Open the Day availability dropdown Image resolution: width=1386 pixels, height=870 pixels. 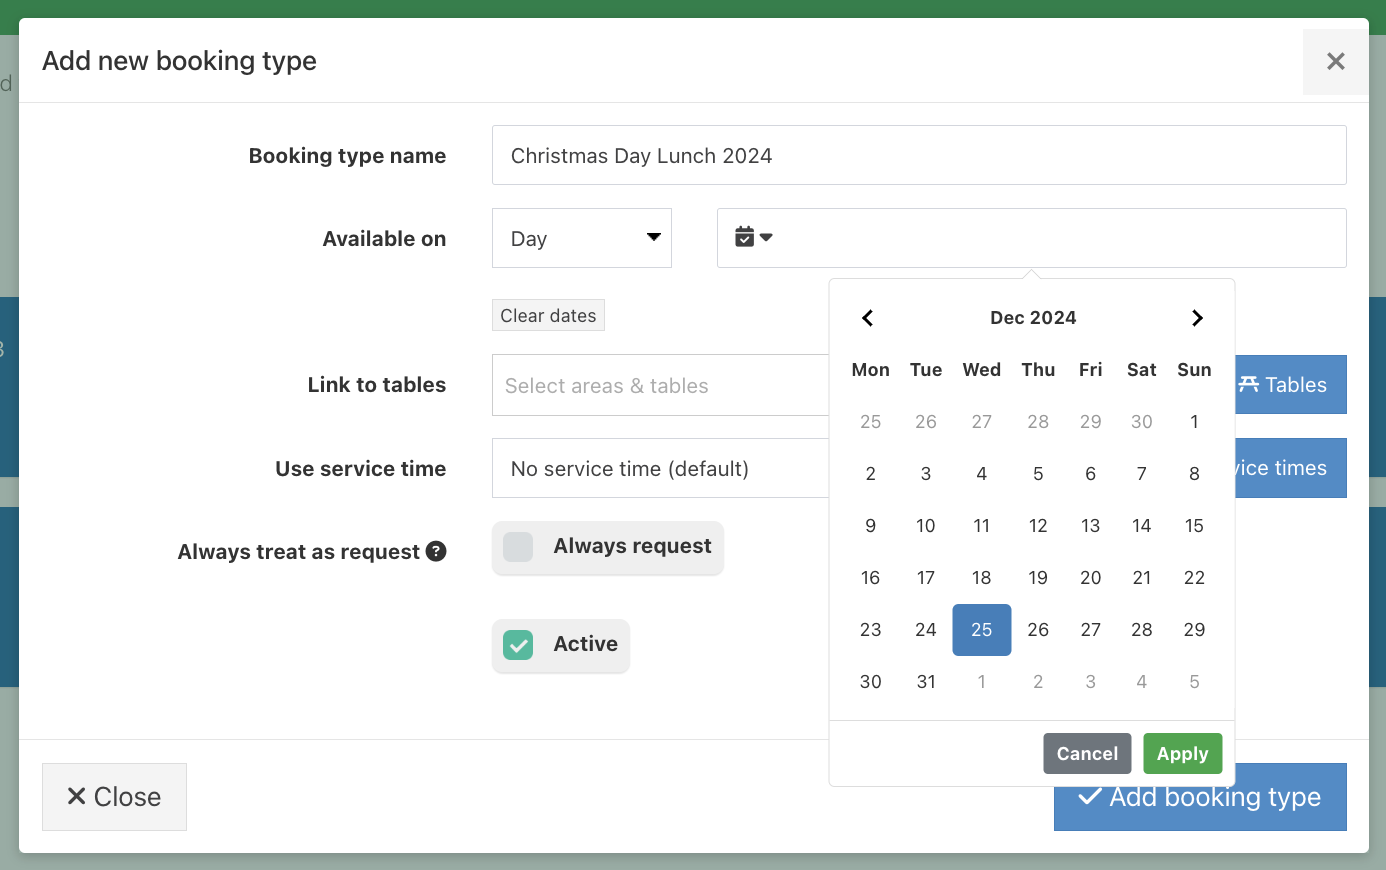tap(581, 237)
